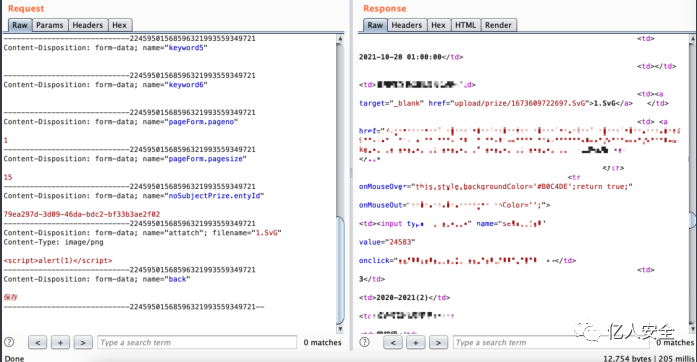697x362 pixels.
Task: Open the Response Hex tab
Action: [x=438, y=25]
